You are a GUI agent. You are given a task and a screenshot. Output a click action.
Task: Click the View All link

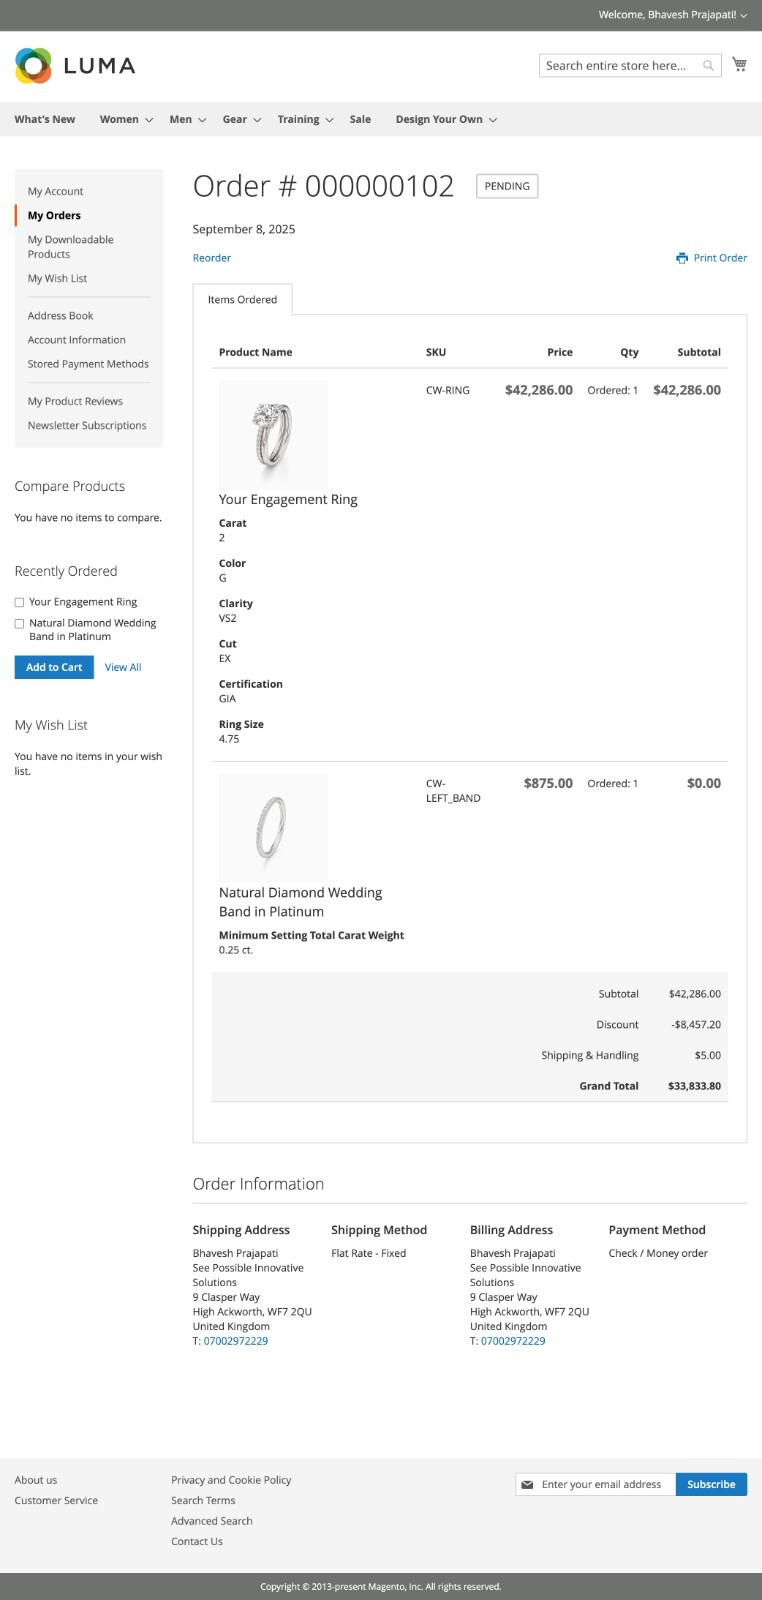coord(122,667)
